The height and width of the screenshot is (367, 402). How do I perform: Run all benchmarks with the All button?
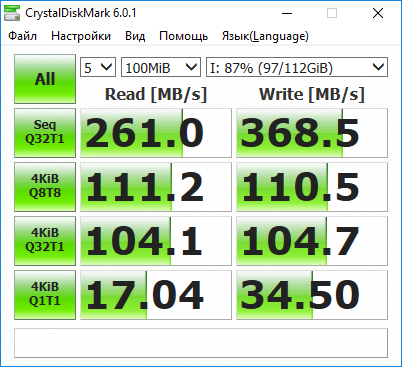[45, 79]
